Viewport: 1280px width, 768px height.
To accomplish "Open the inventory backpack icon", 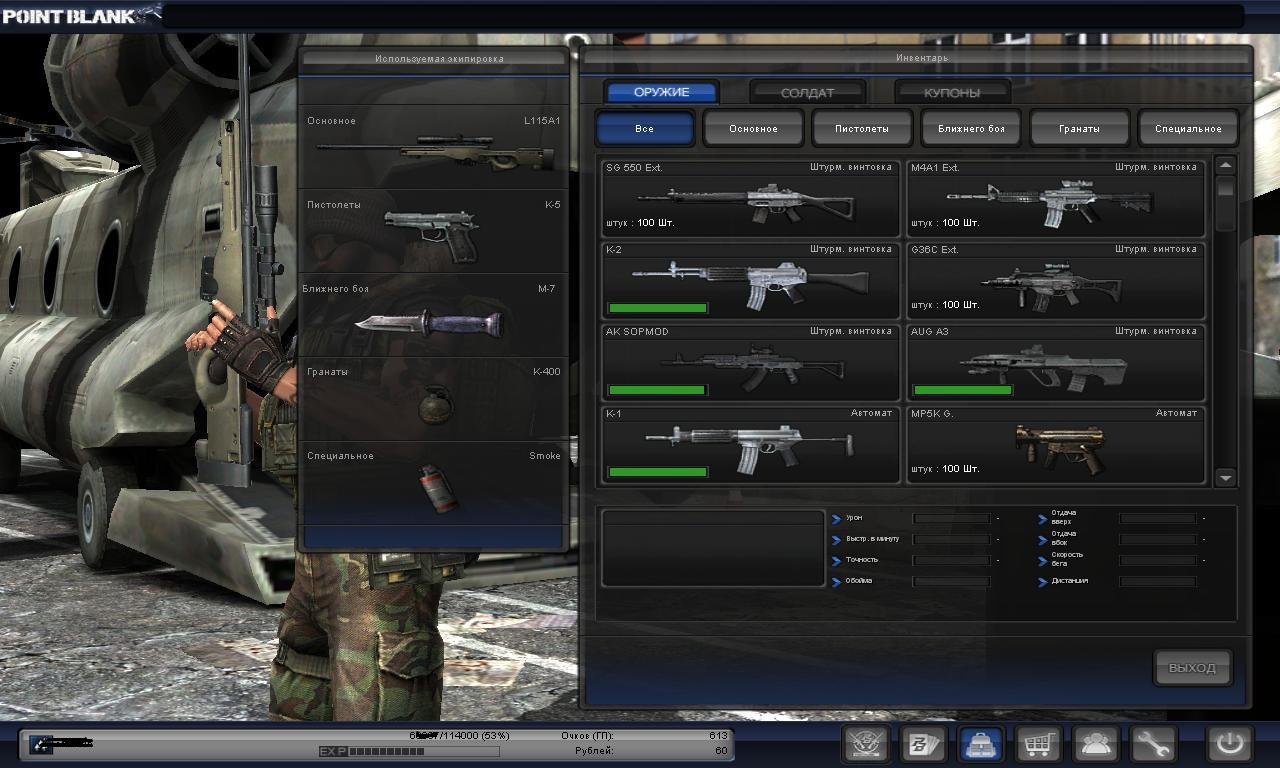I will pyautogui.click(x=981, y=745).
